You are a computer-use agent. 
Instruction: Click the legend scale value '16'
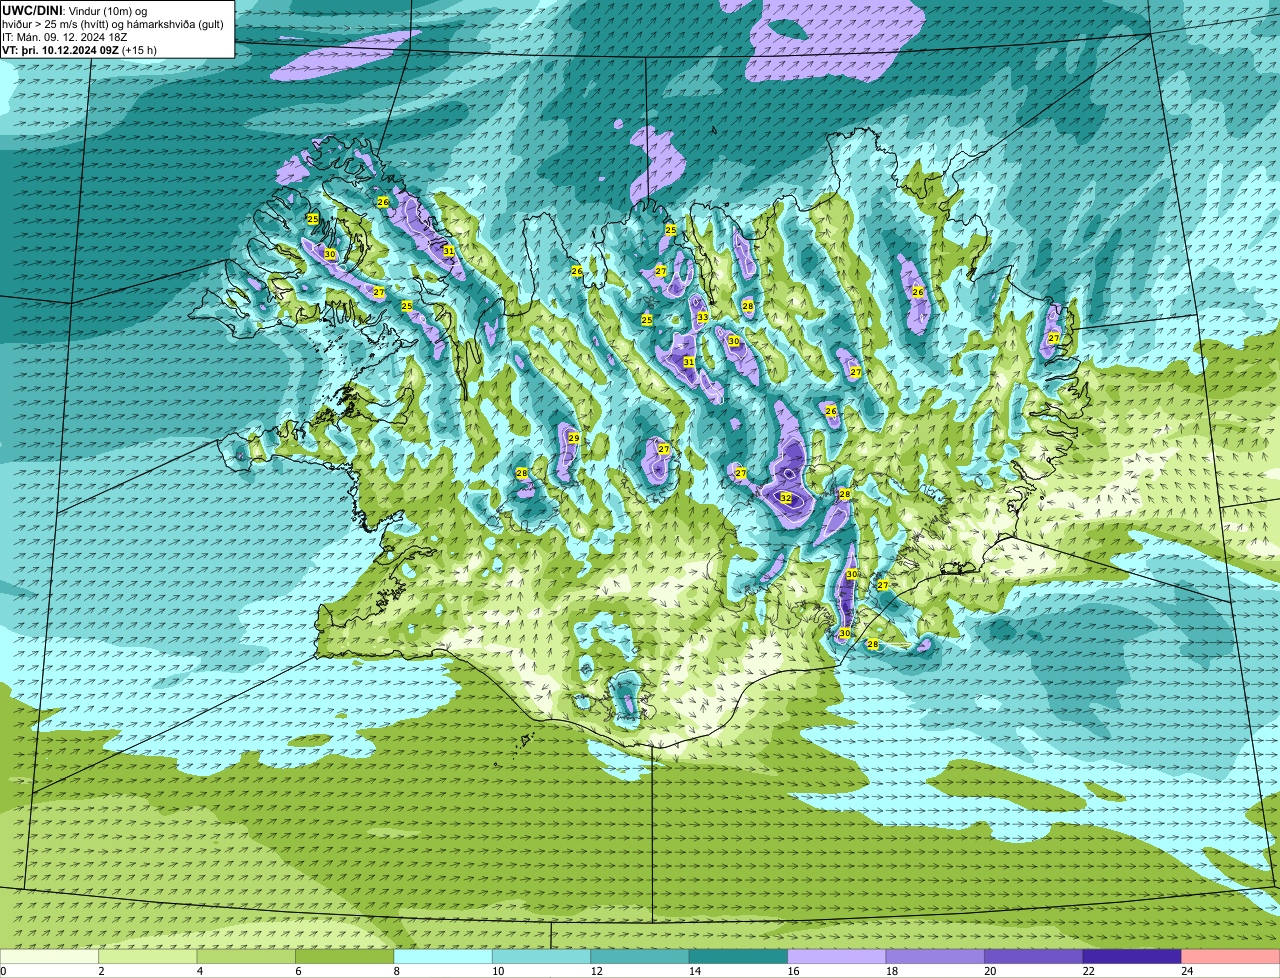pyautogui.click(x=793, y=971)
